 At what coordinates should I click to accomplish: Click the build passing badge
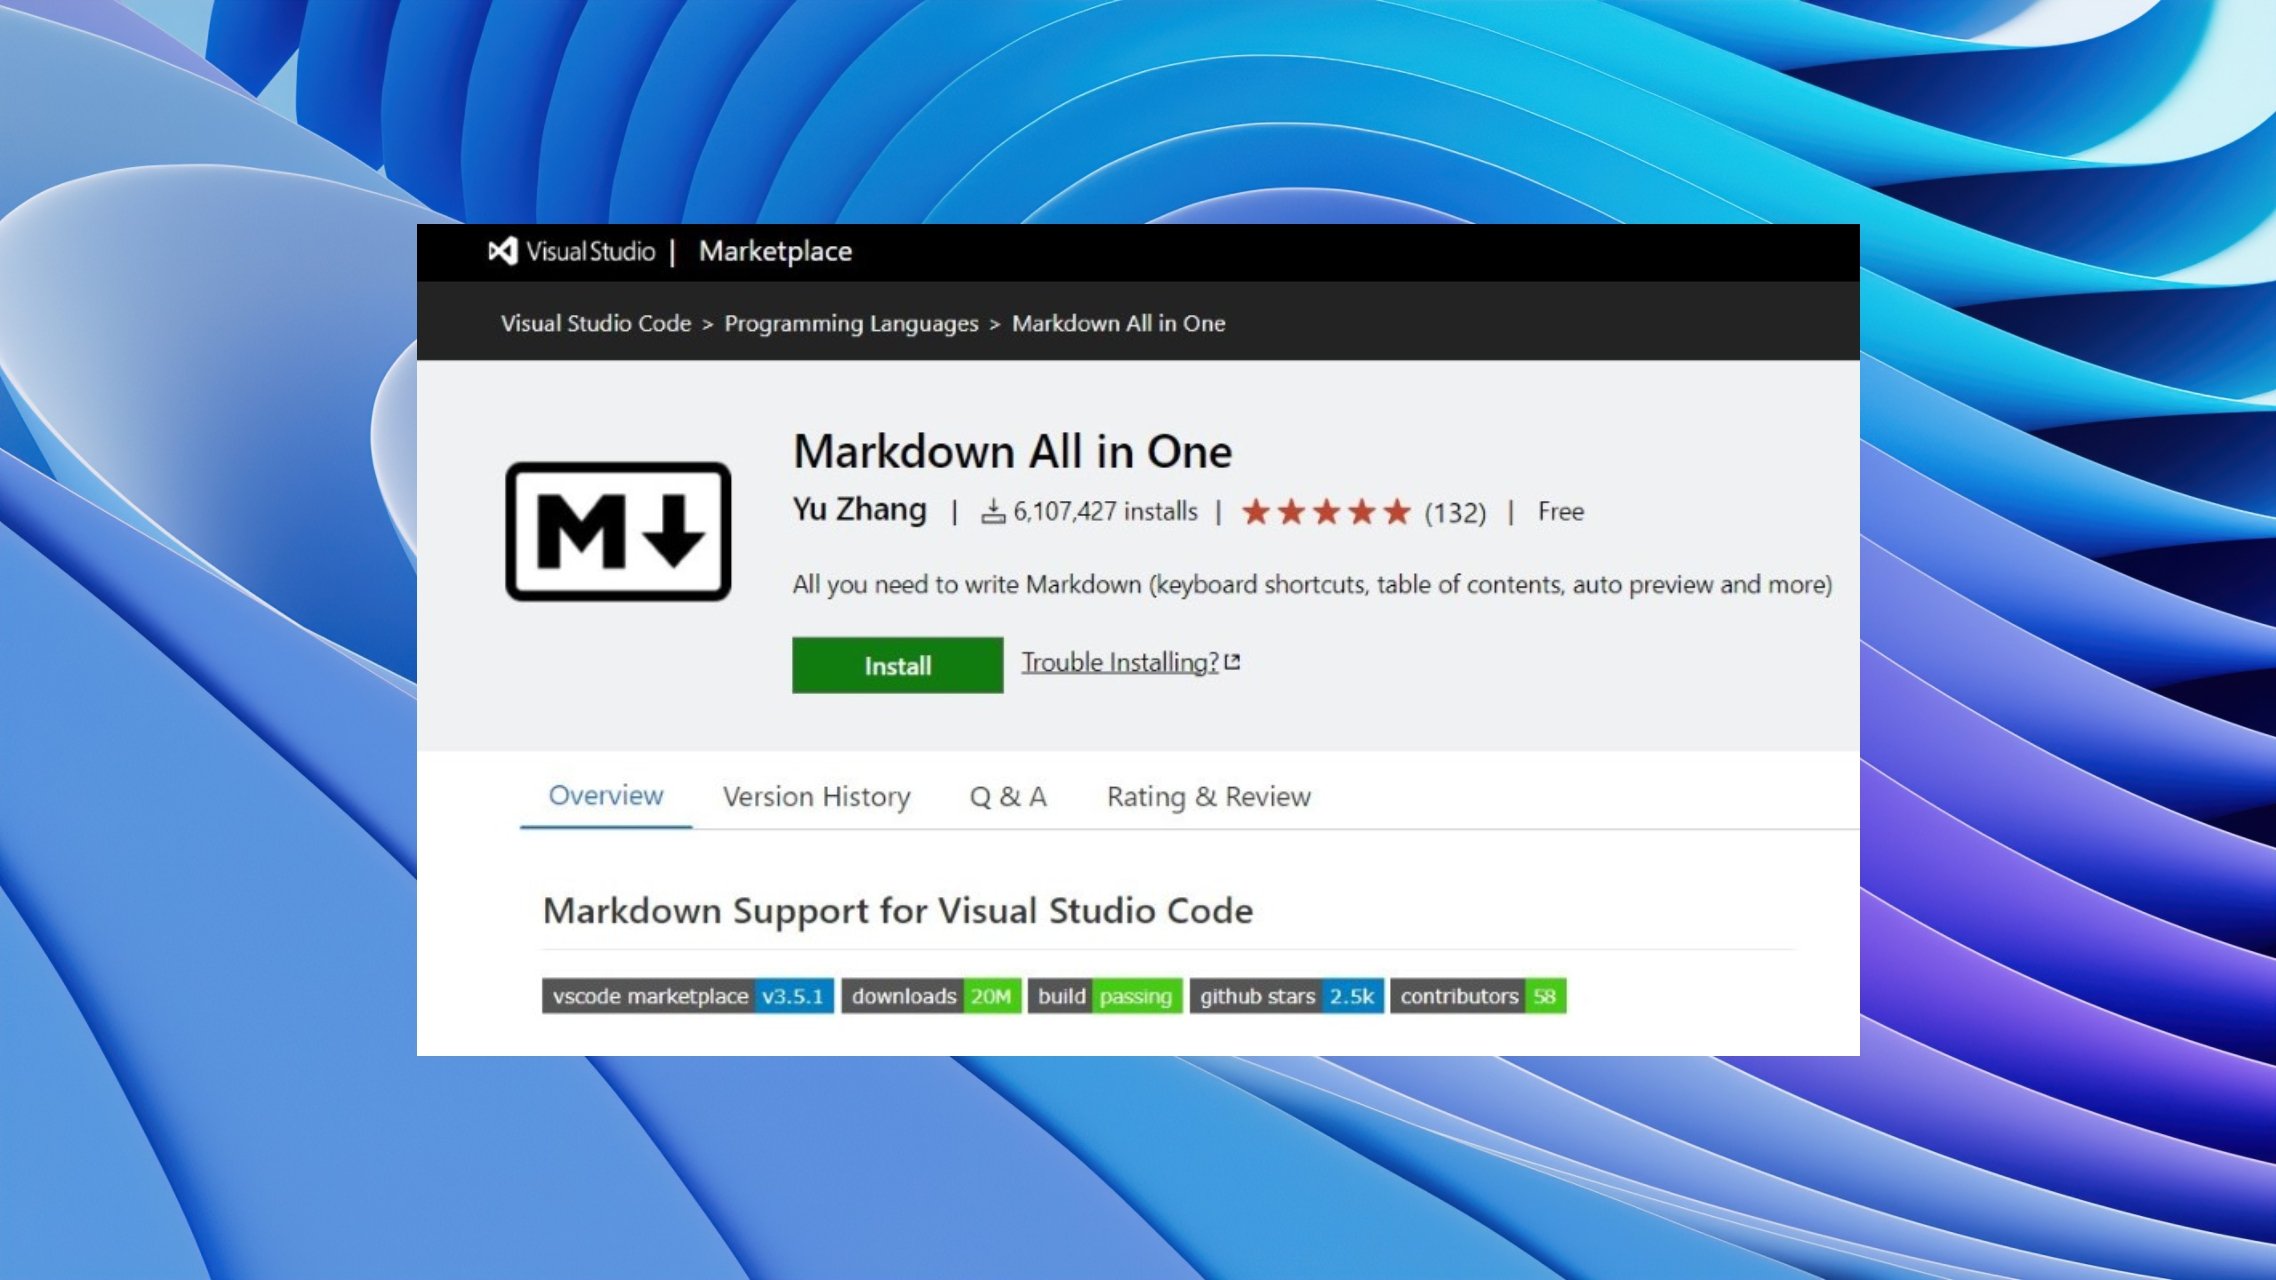1105,996
